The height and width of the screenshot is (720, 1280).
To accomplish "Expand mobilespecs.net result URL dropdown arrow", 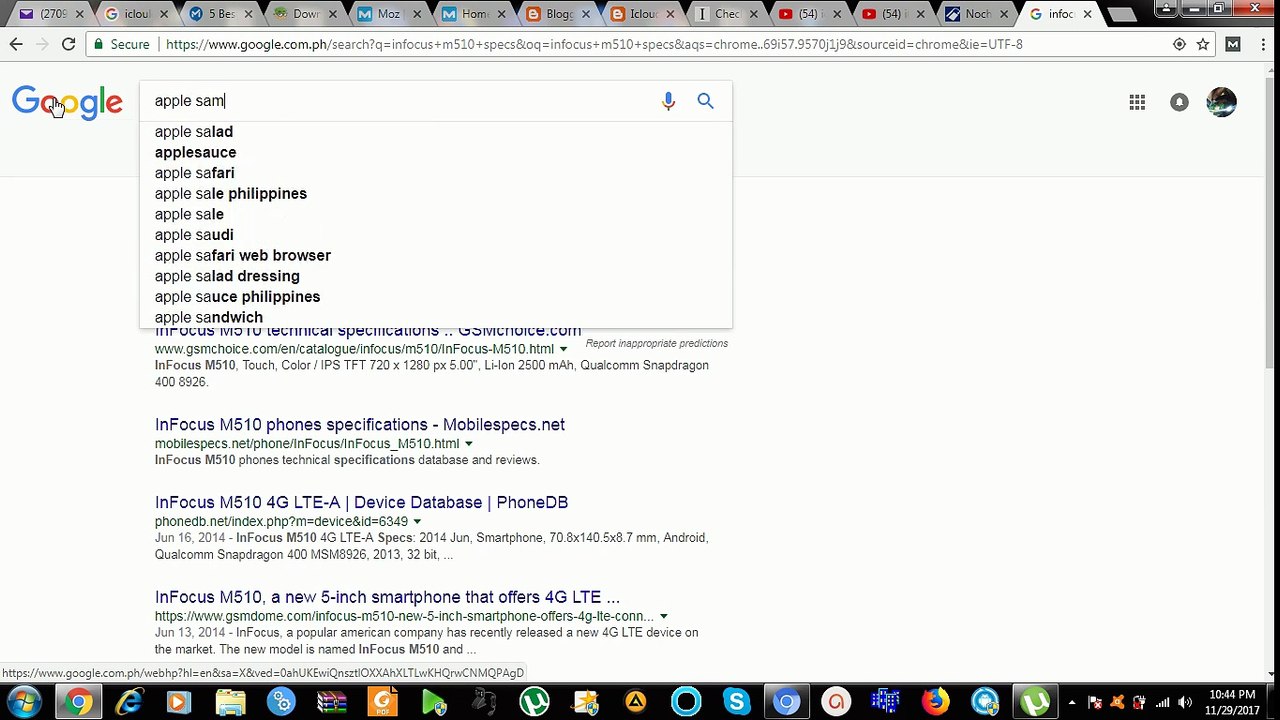I will (x=468, y=444).
